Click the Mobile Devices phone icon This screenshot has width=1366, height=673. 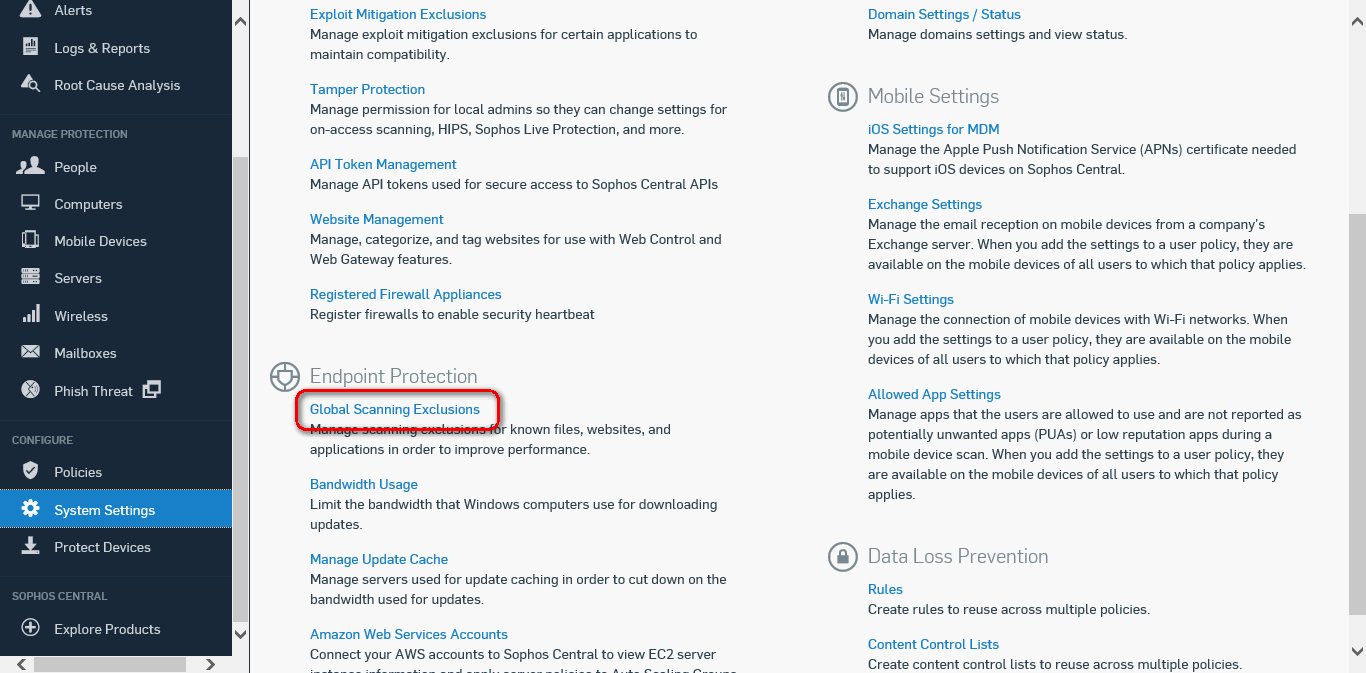(31, 240)
